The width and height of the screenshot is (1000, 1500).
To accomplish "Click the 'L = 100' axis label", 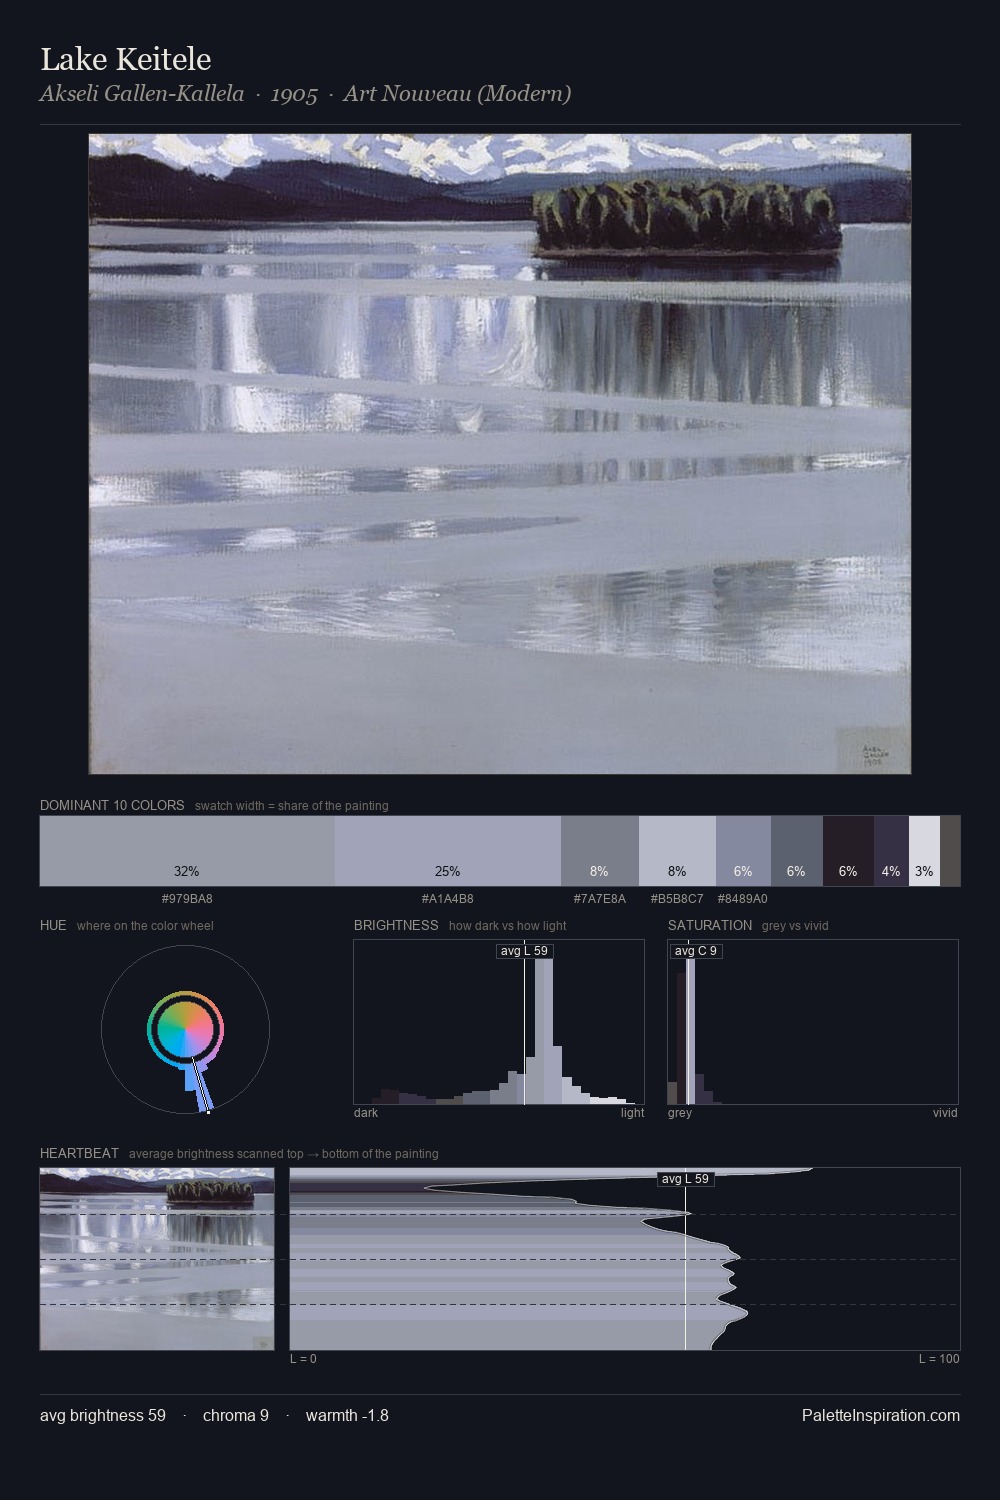I will pos(939,1359).
